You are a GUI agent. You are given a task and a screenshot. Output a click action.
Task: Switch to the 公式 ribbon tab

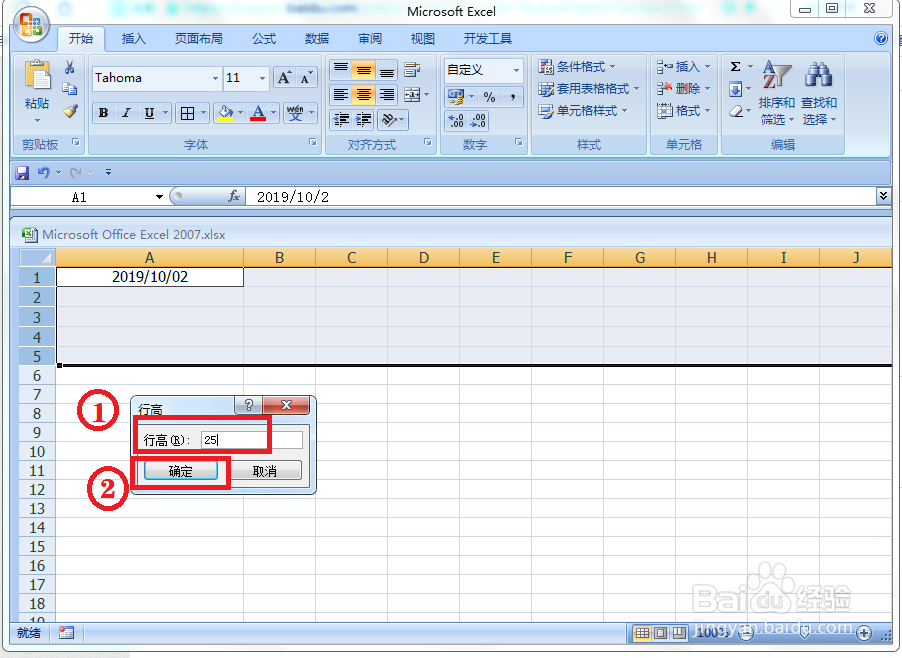(264, 39)
